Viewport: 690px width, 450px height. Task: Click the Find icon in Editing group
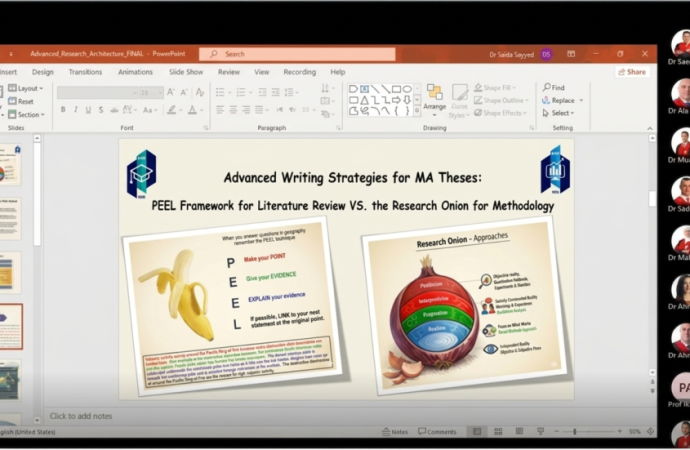pos(547,88)
